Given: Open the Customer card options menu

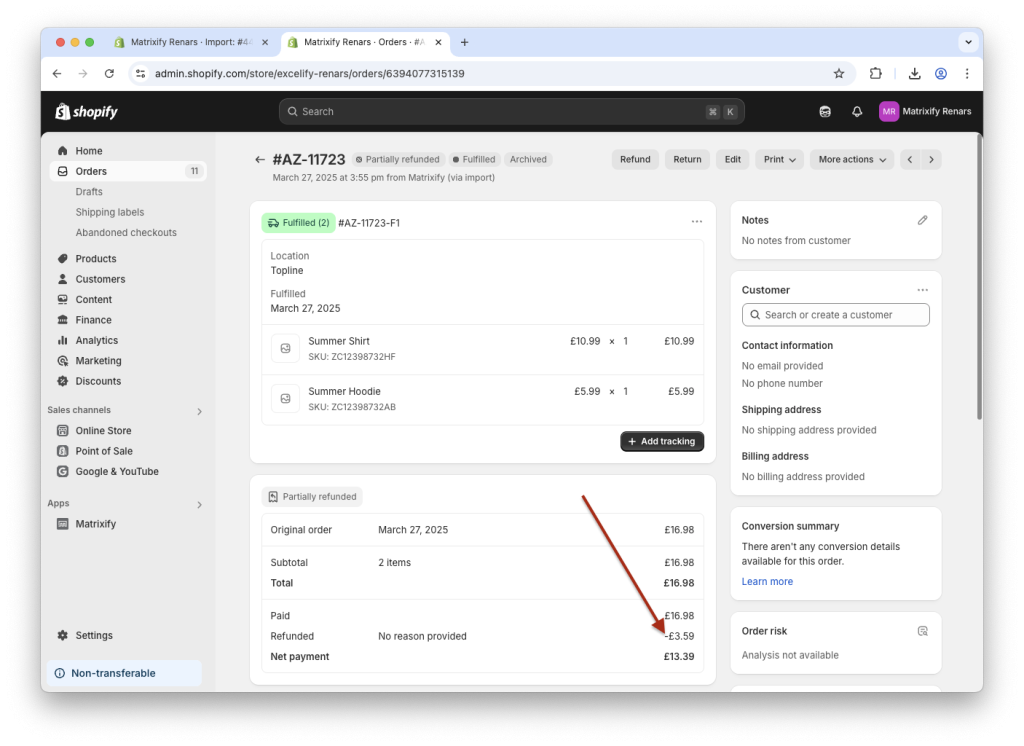Looking at the screenshot, I should [922, 289].
